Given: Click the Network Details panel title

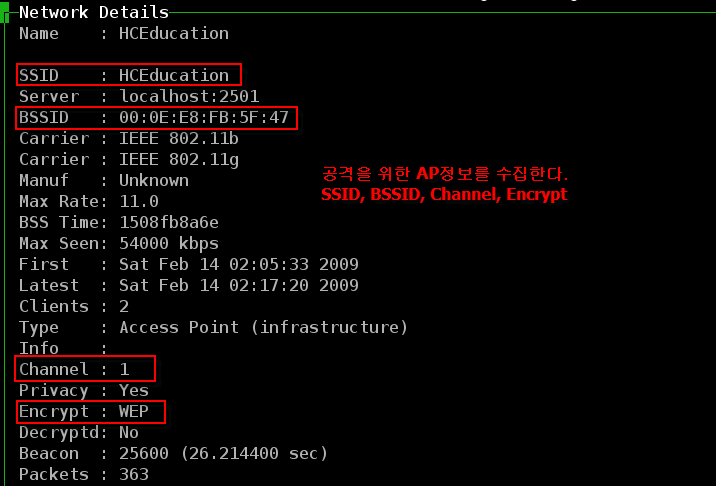Looking at the screenshot, I should coord(94,12).
